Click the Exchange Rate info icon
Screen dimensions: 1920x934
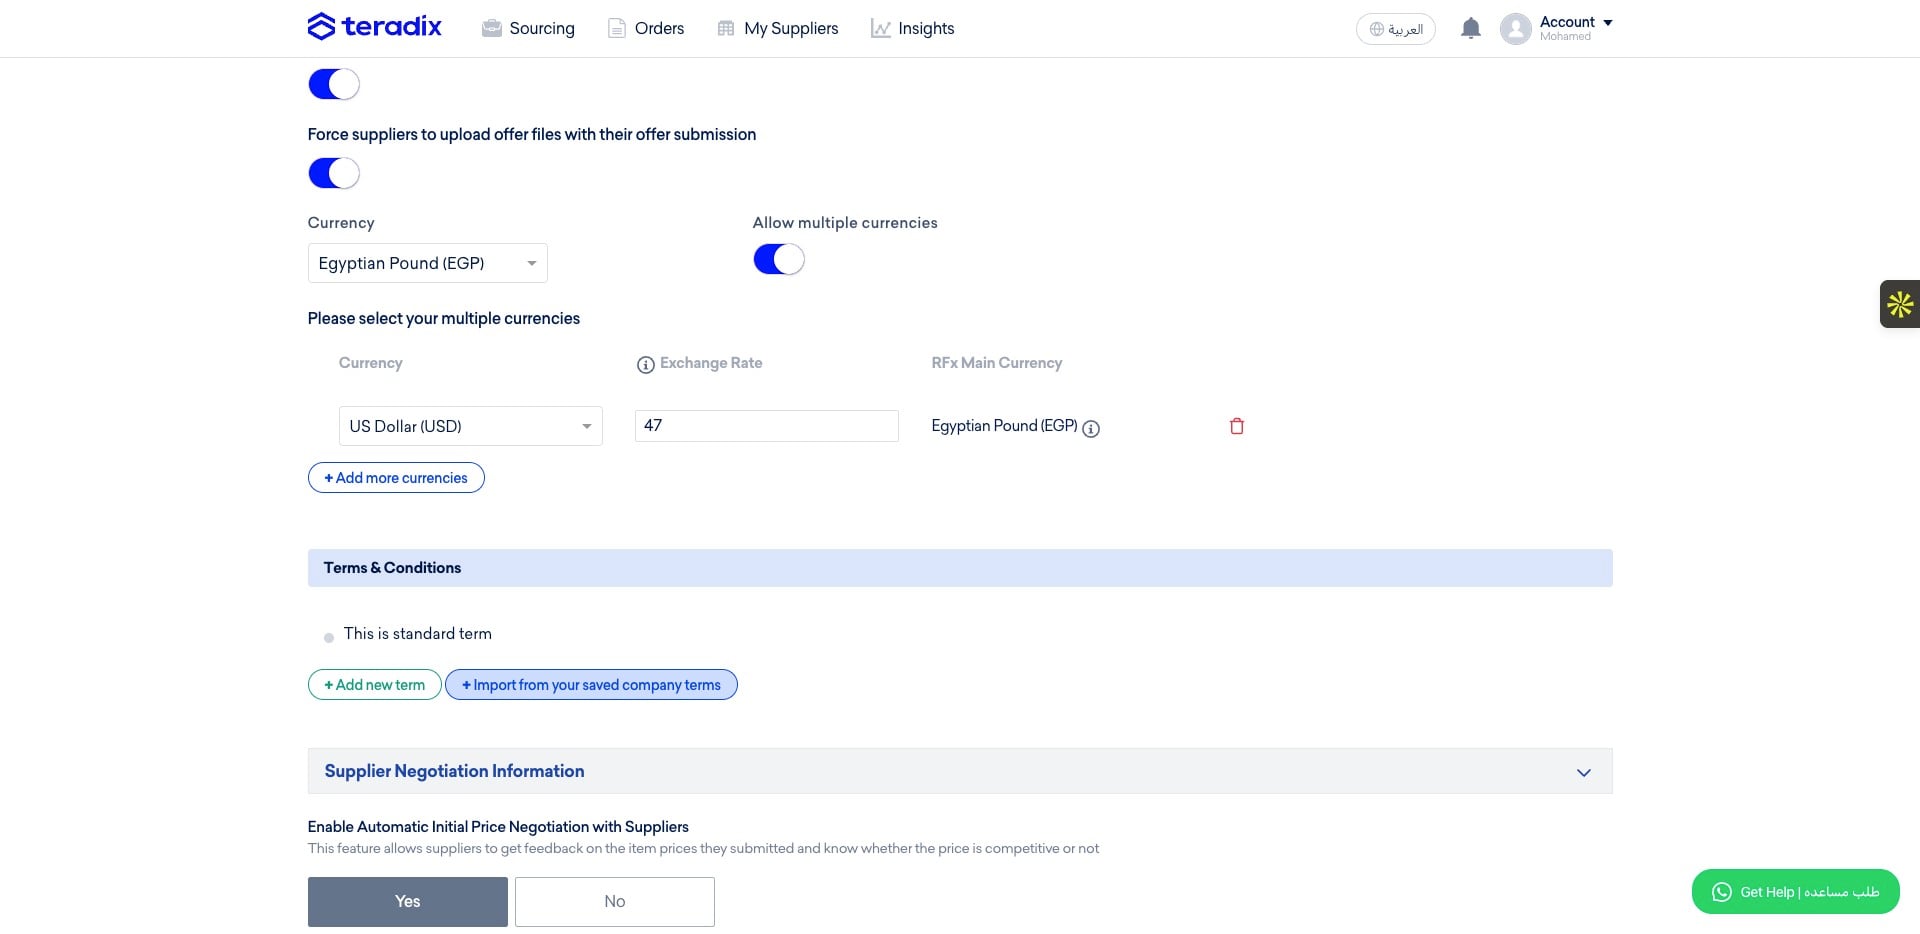(645, 364)
